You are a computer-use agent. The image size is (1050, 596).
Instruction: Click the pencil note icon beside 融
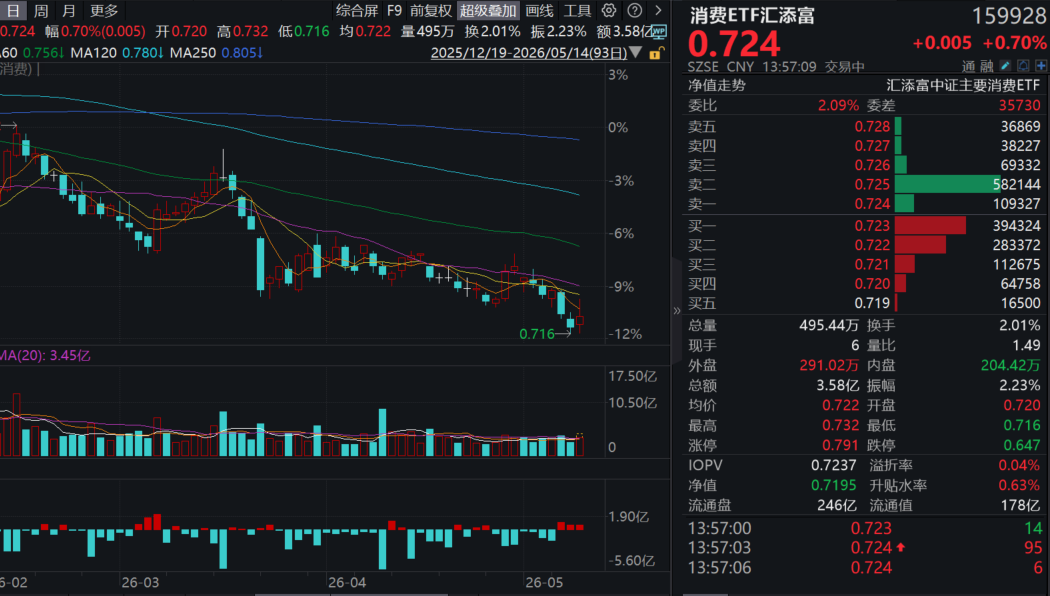pos(1005,66)
